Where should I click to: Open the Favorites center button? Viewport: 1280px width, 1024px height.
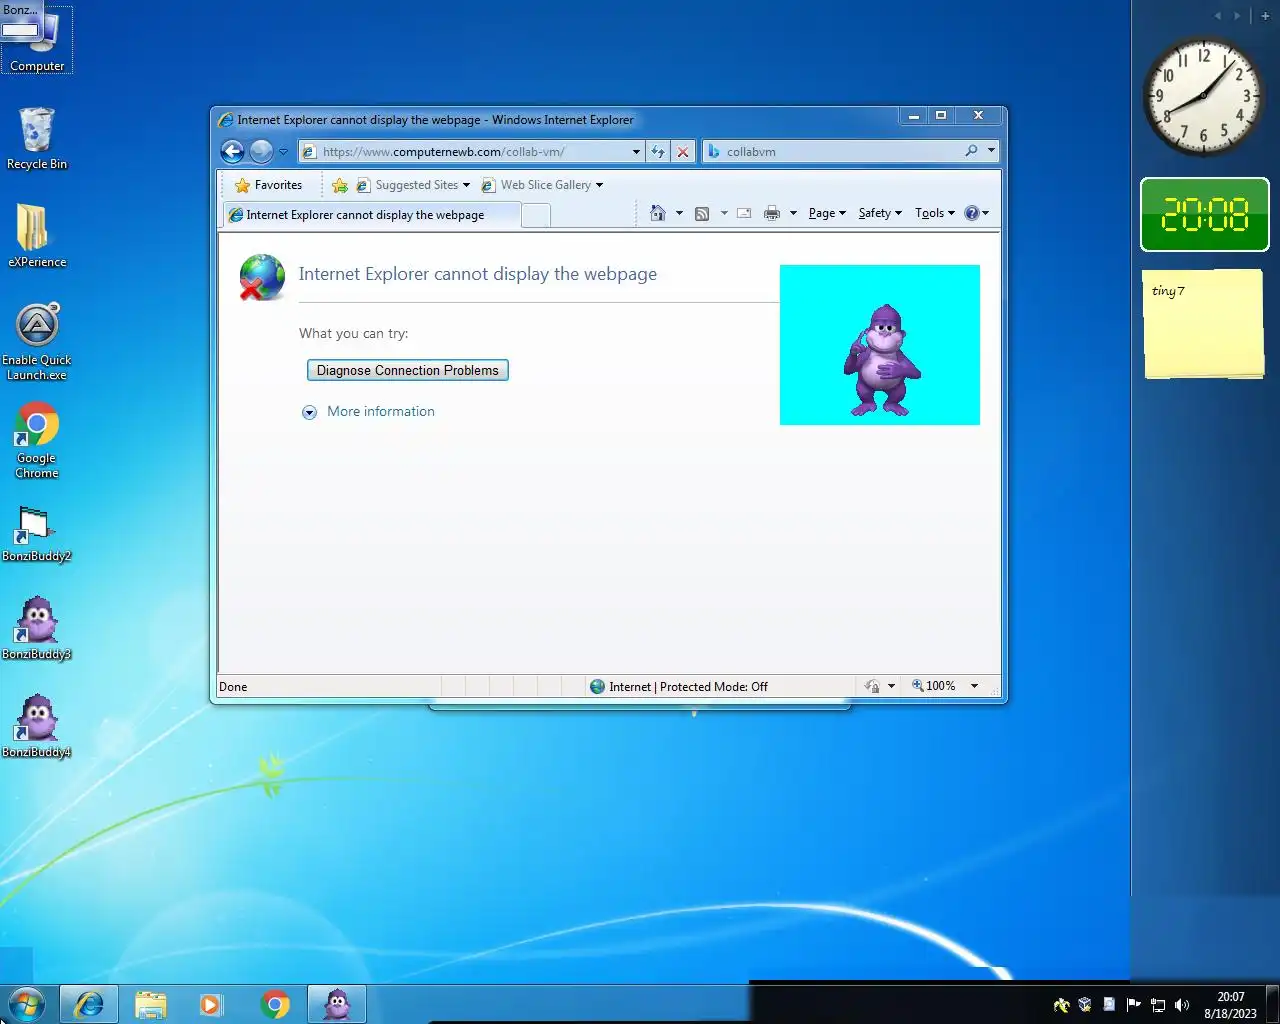pyautogui.click(x=268, y=185)
